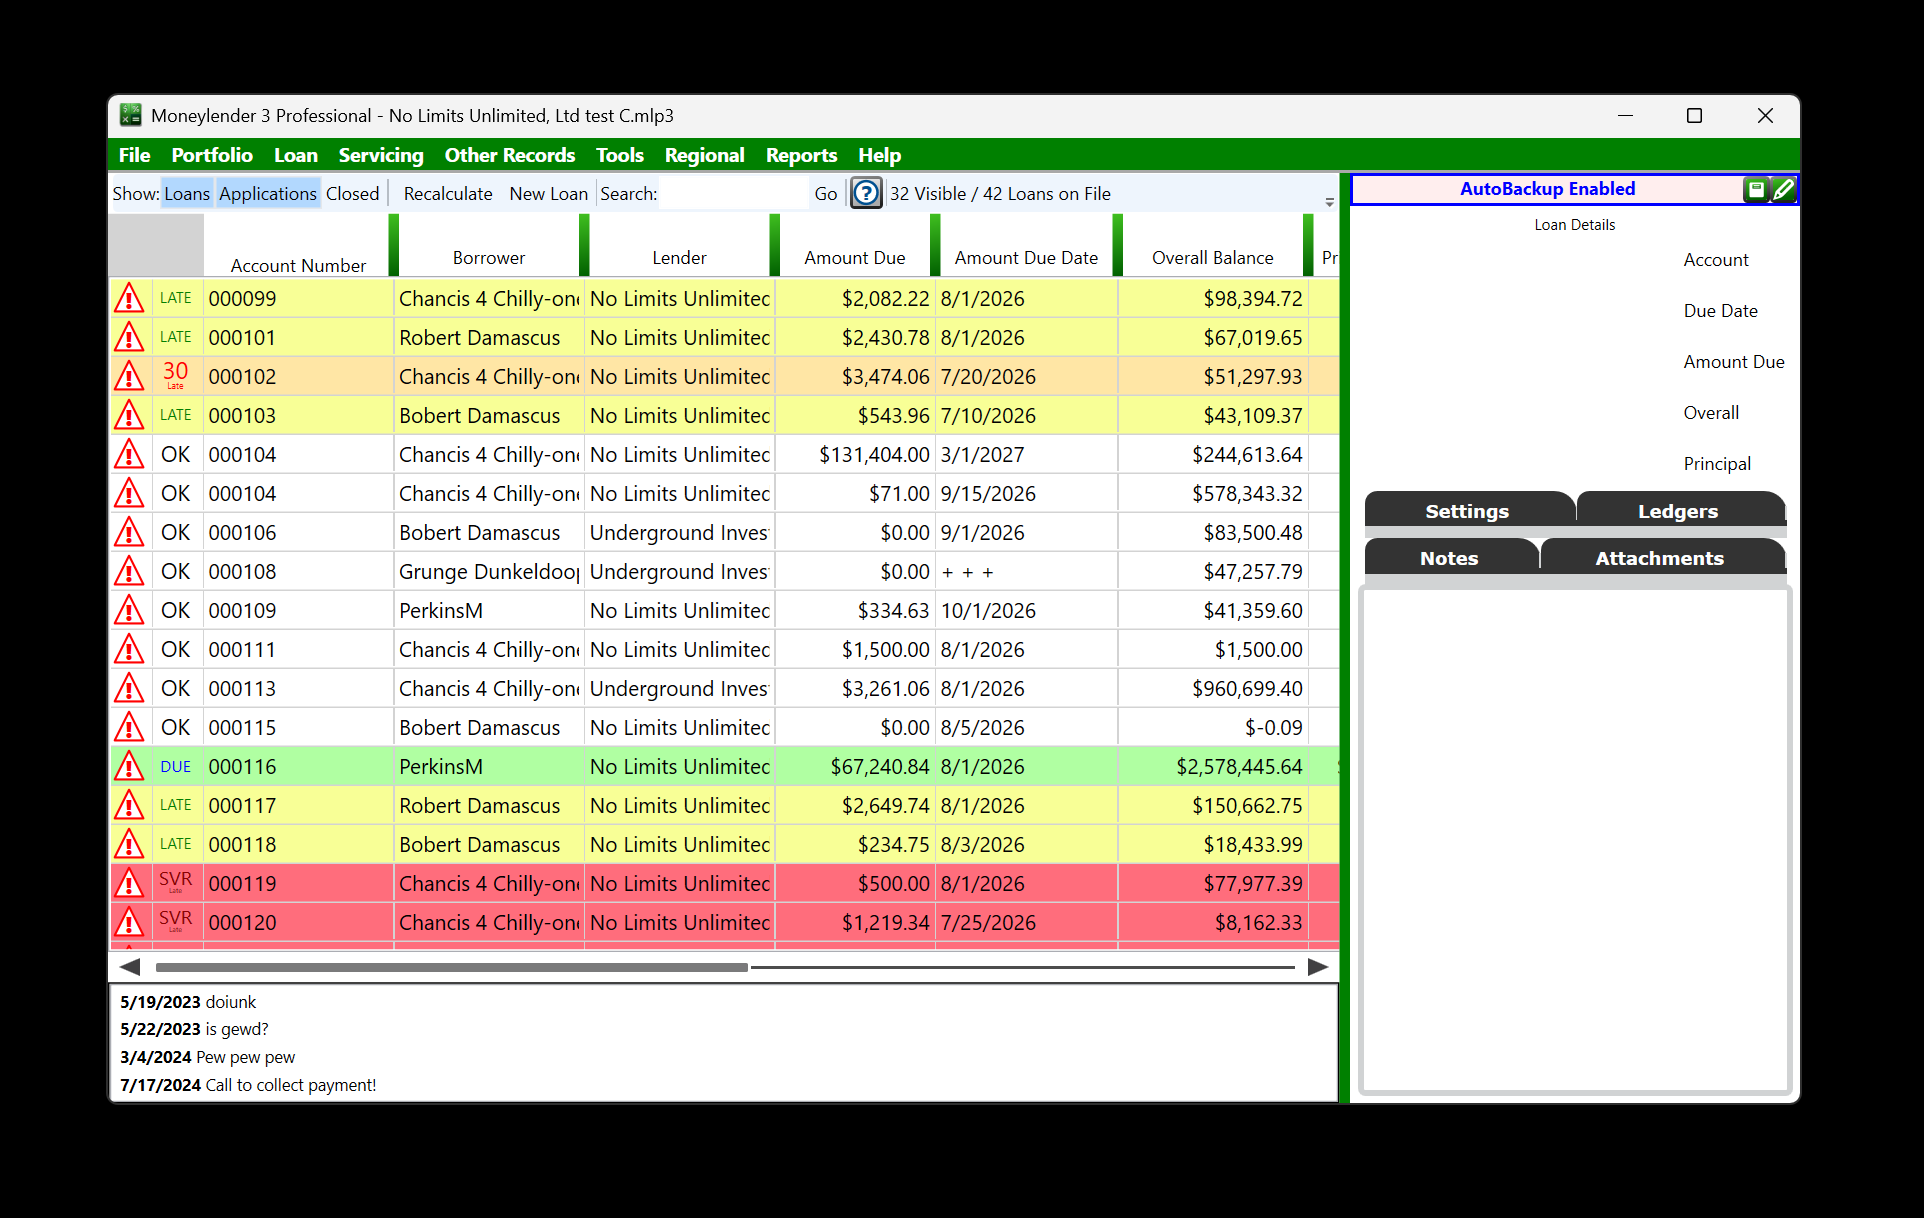Click warning triangle on loan 000108
Viewport: 1924px width, 1218px height.
[x=129, y=571]
